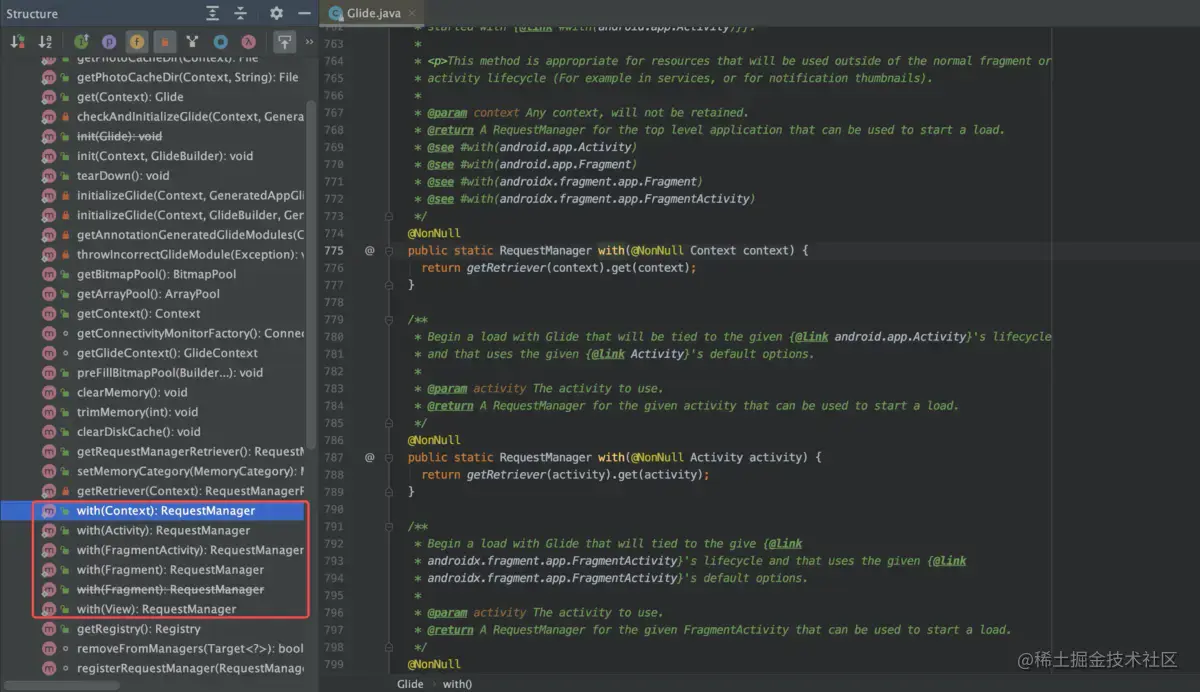Viewport: 1200px width, 692px height.
Task: Hide the Structure panel with minus icon
Action: coord(302,13)
